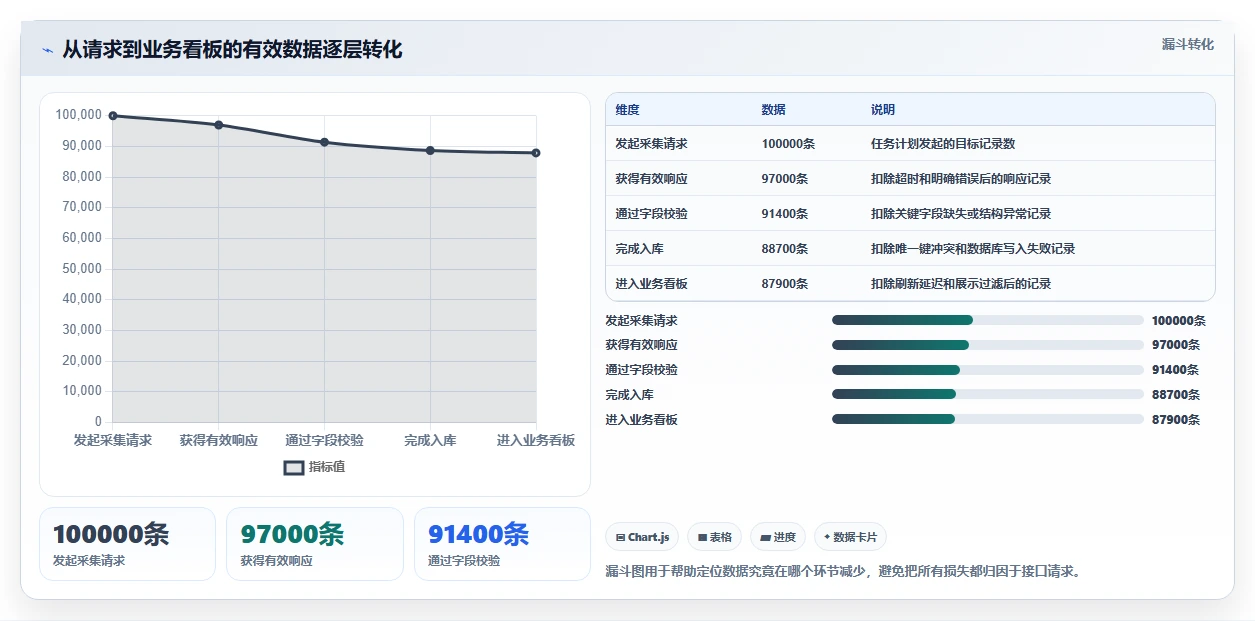The height and width of the screenshot is (621, 1255).
Task: Select table cell 获得有效响应
Action: coord(651,179)
